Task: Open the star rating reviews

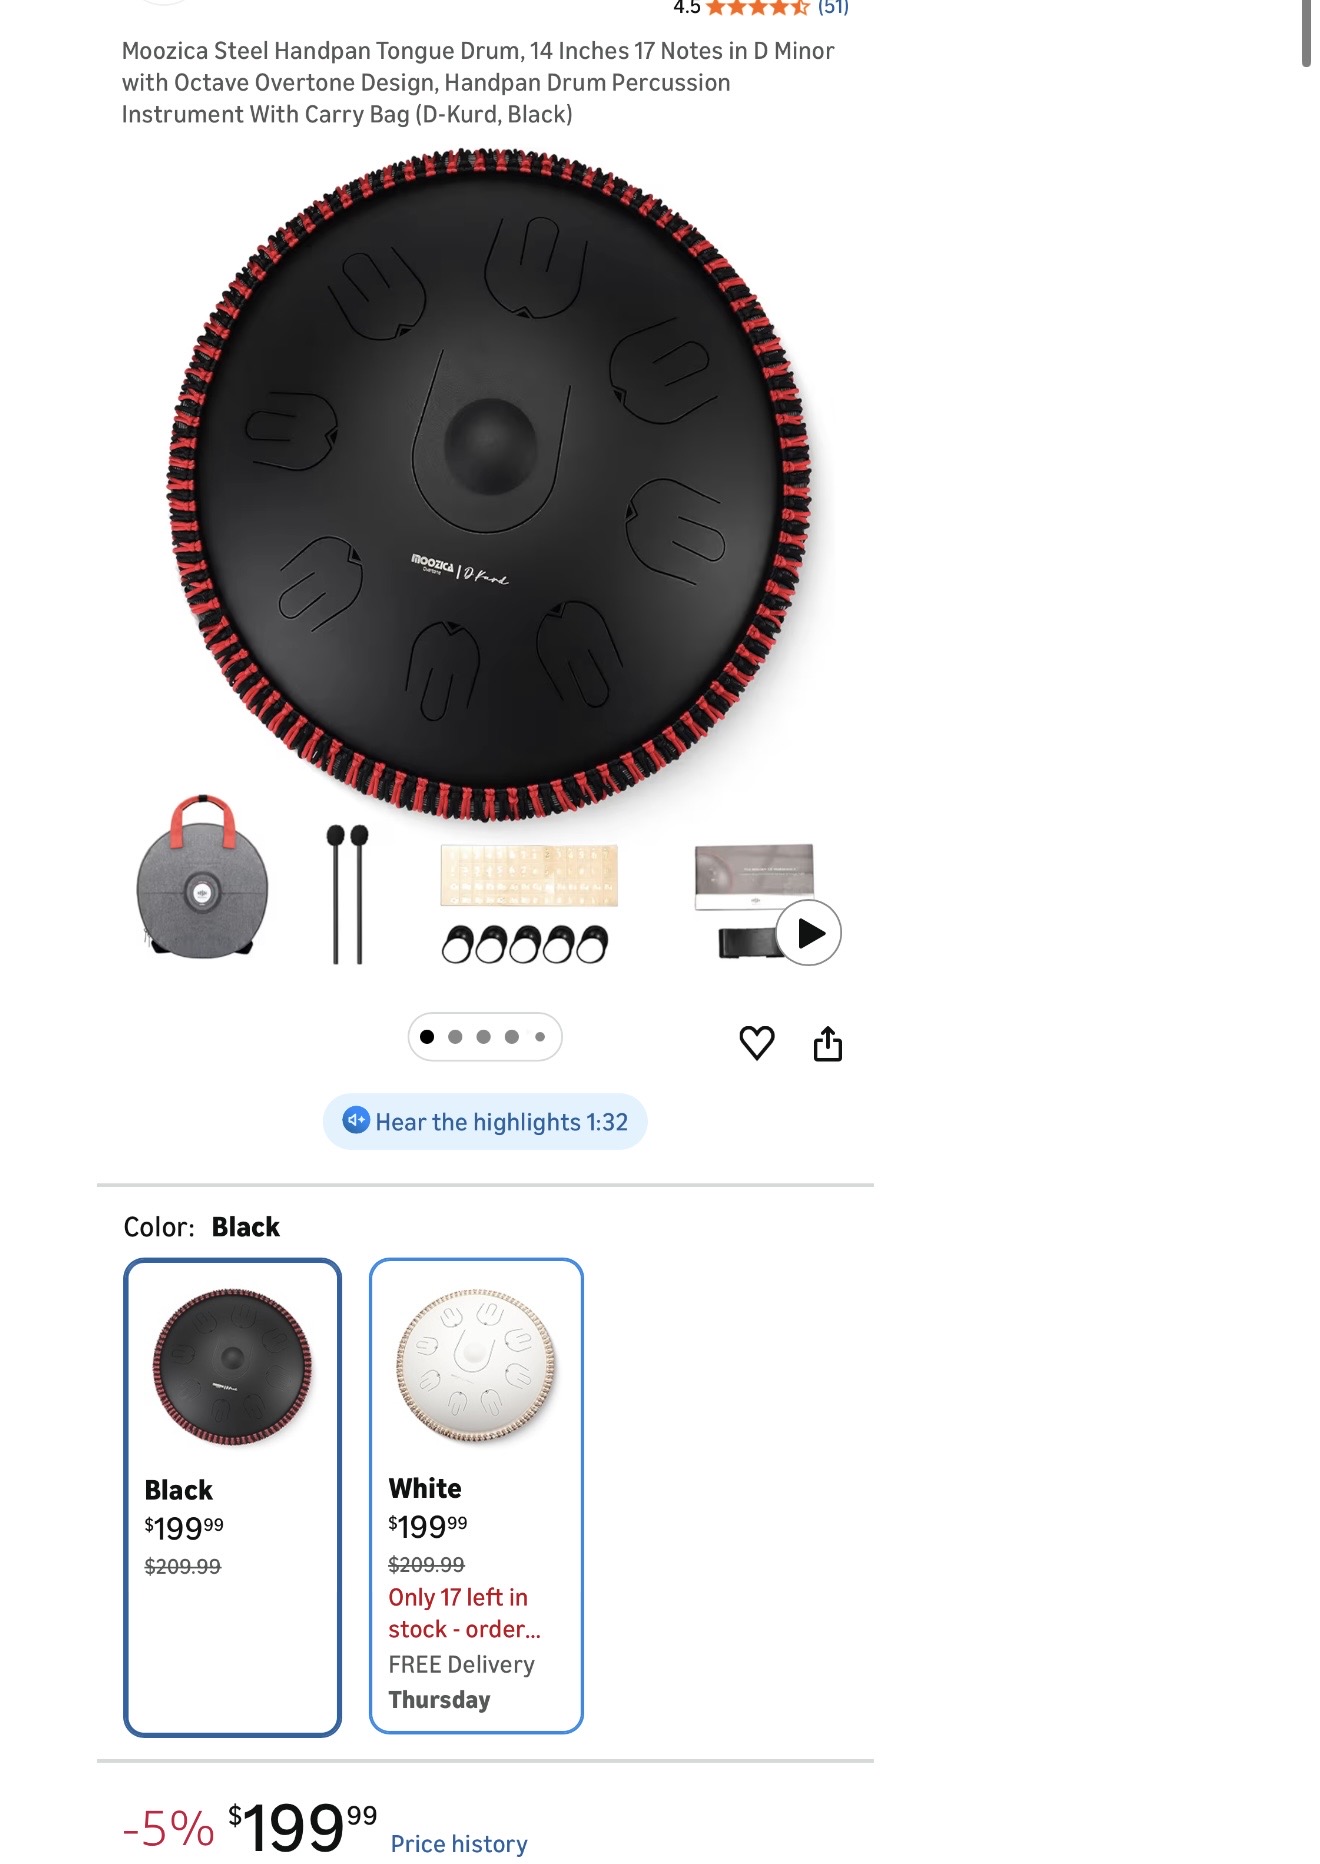Action: click(x=757, y=8)
